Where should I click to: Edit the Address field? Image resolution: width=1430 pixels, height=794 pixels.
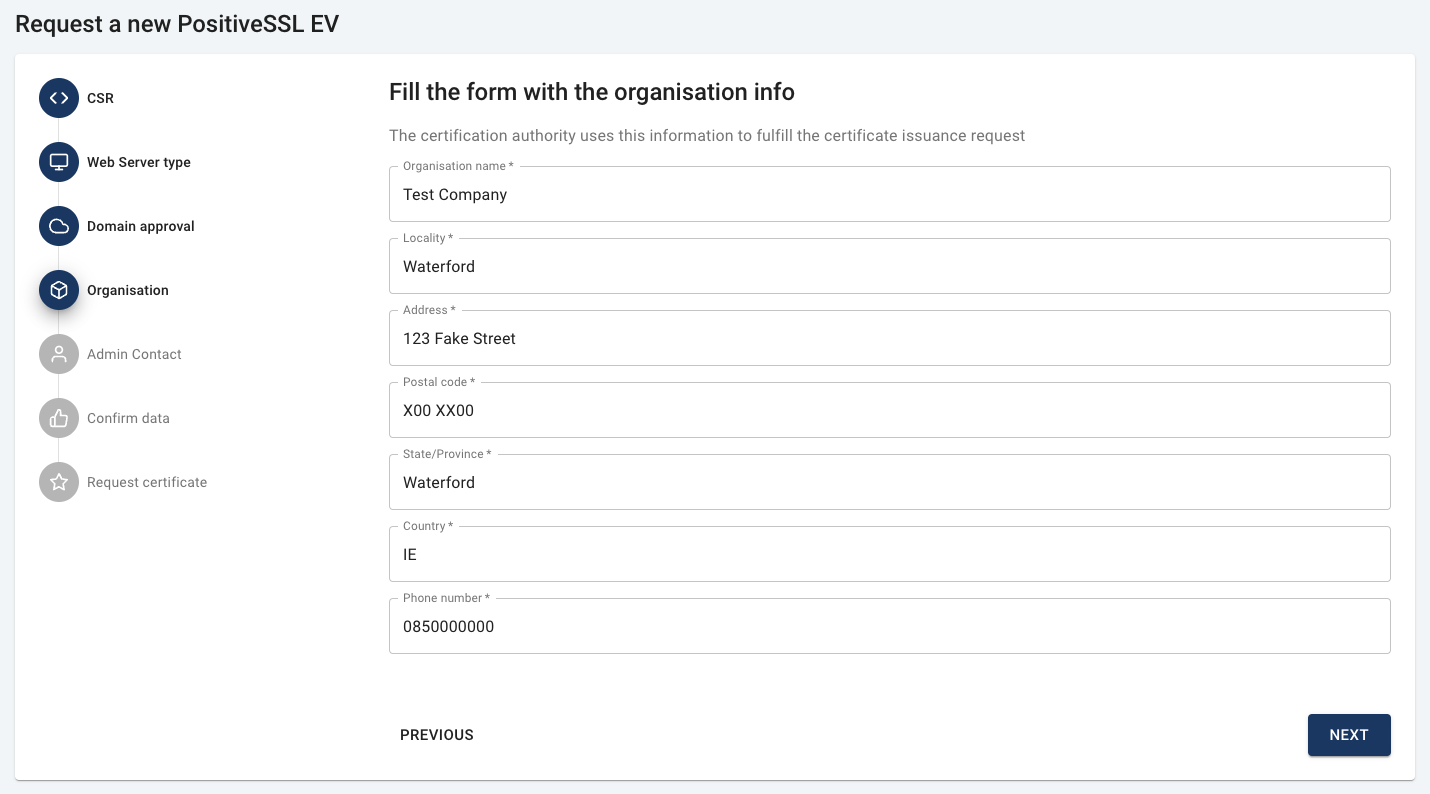(889, 339)
